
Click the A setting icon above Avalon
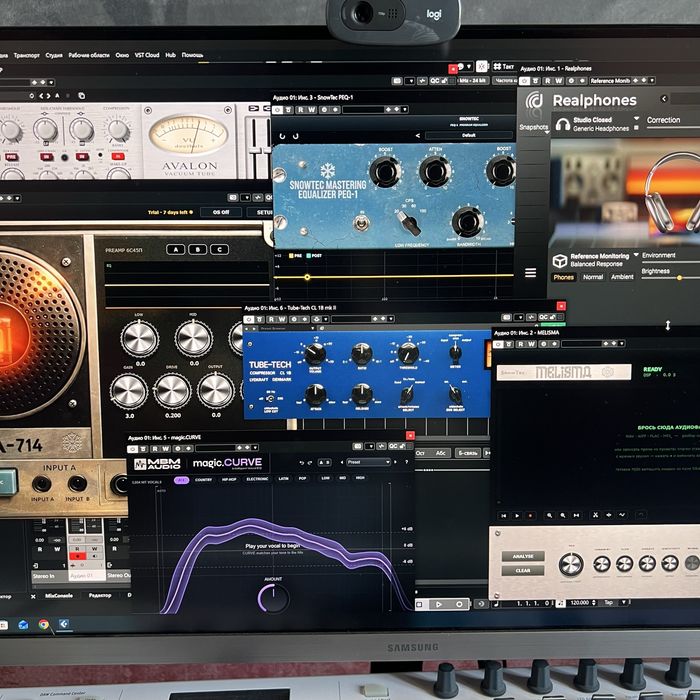[57, 96]
